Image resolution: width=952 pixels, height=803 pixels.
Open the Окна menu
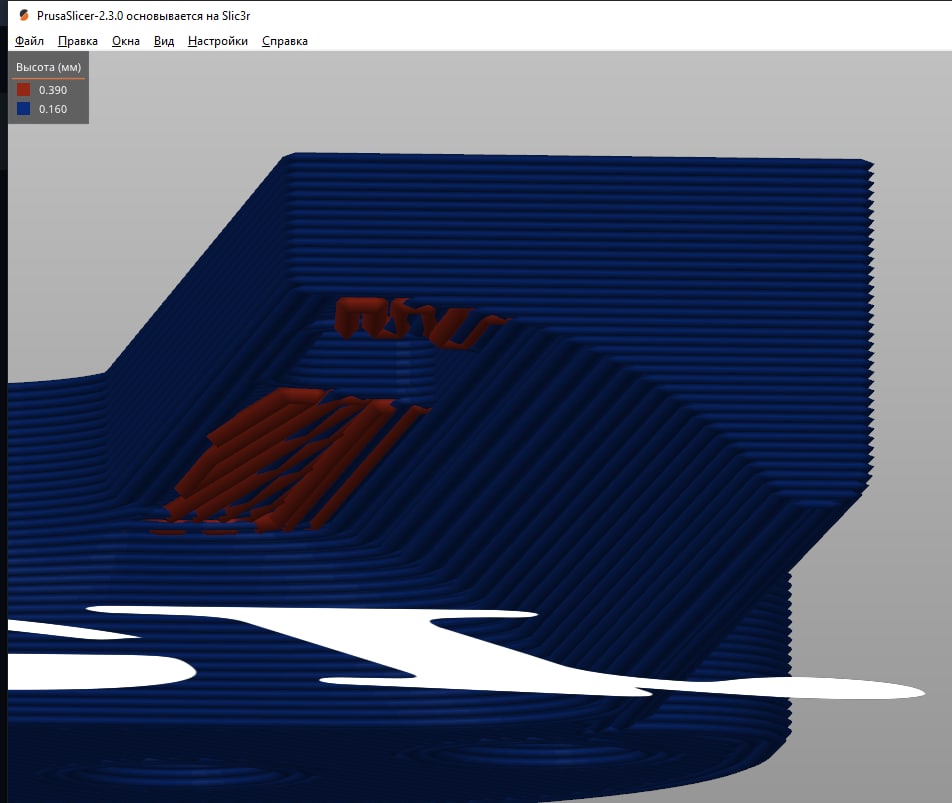126,41
